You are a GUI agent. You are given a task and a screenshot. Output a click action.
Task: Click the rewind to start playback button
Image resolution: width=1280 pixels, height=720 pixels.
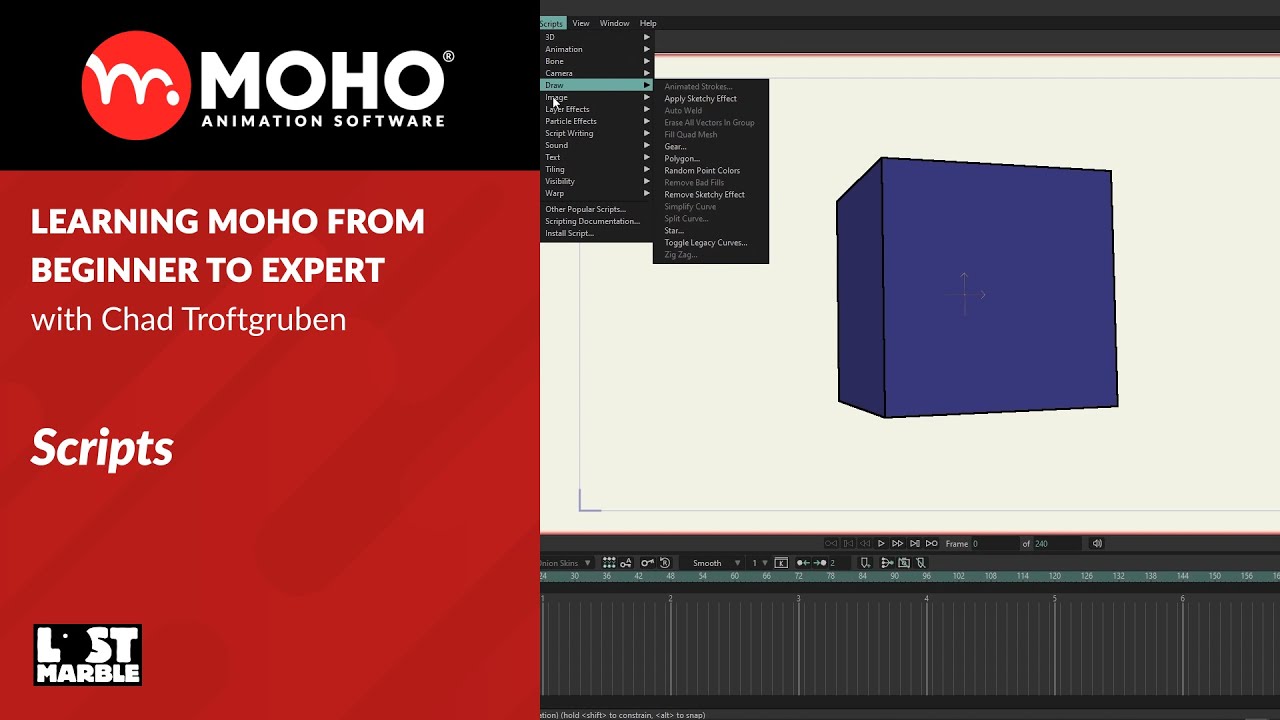831,543
